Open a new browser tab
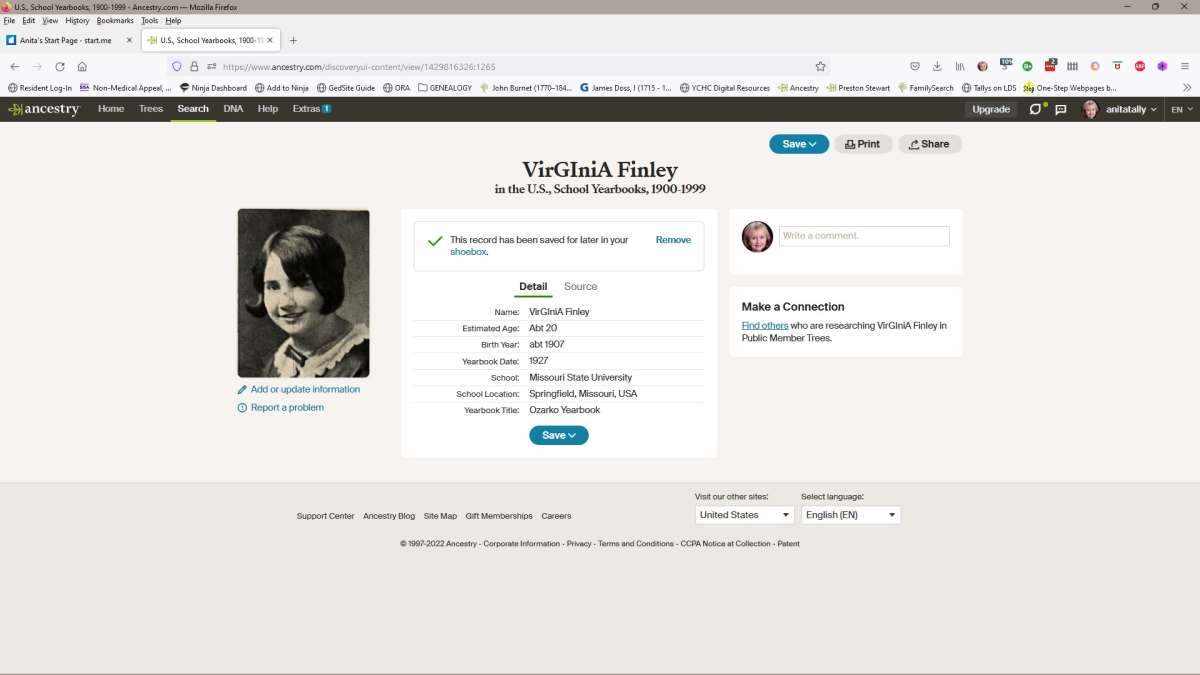This screenshot has height=675, width=1200. (293, 40)
